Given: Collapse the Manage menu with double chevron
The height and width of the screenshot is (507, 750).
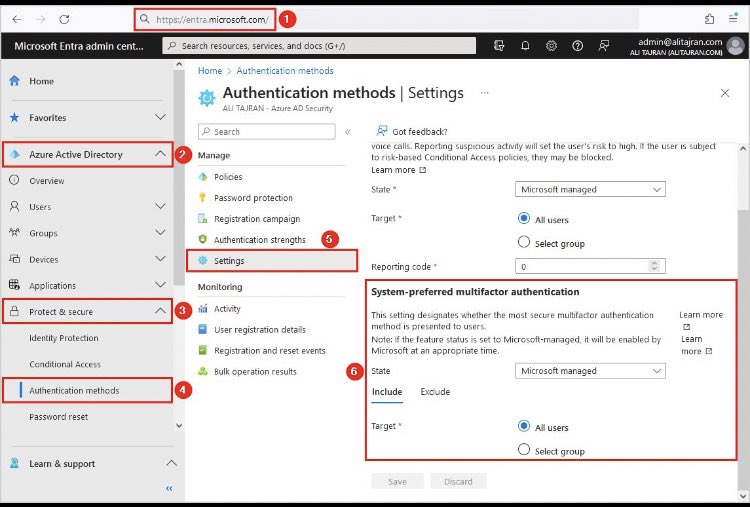Looking at the screenshot, I should pos(348,132).
